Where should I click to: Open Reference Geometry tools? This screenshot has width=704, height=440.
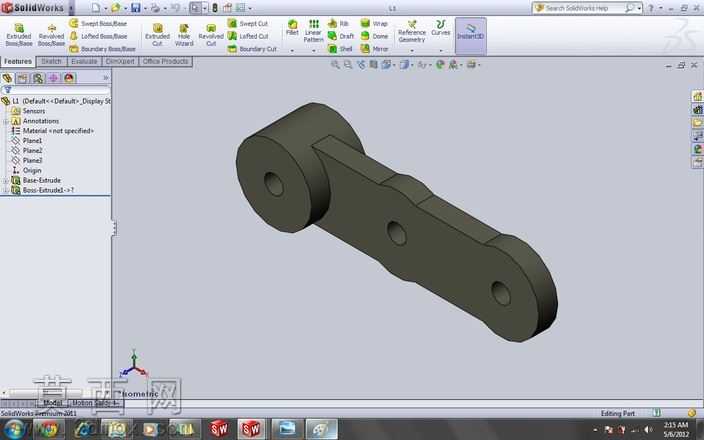pos(412,31)
